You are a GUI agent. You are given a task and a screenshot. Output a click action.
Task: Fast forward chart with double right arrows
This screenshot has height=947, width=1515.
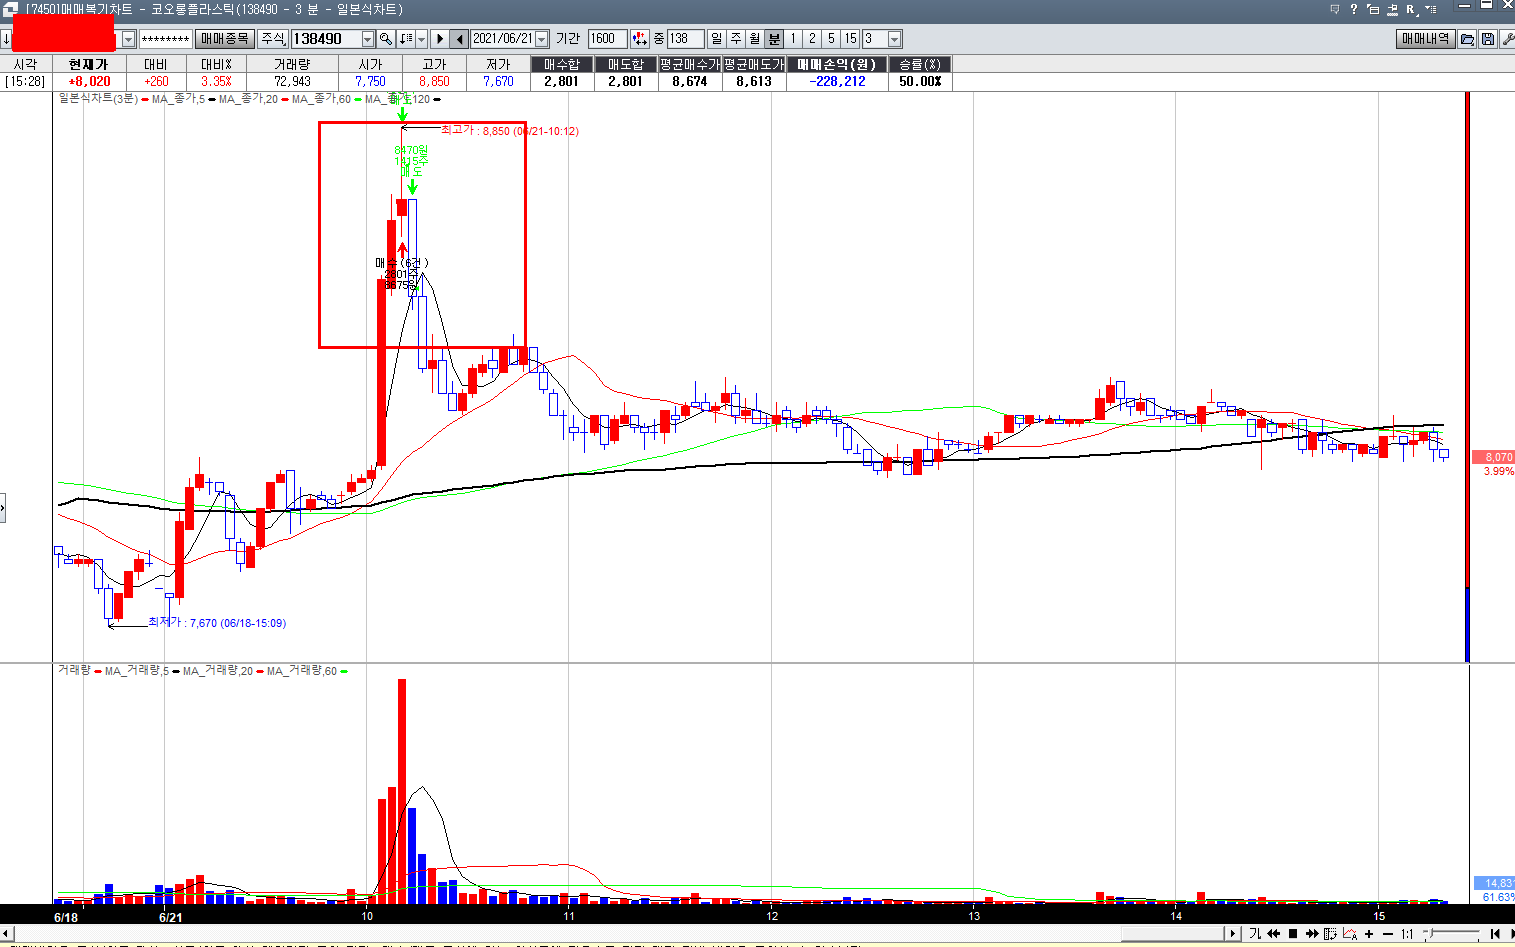[1312, 934]
